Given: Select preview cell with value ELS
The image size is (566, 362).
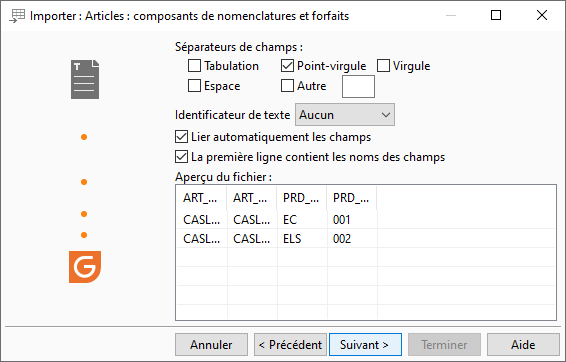Looking at the screenshot, I should [x=302, y=239].
